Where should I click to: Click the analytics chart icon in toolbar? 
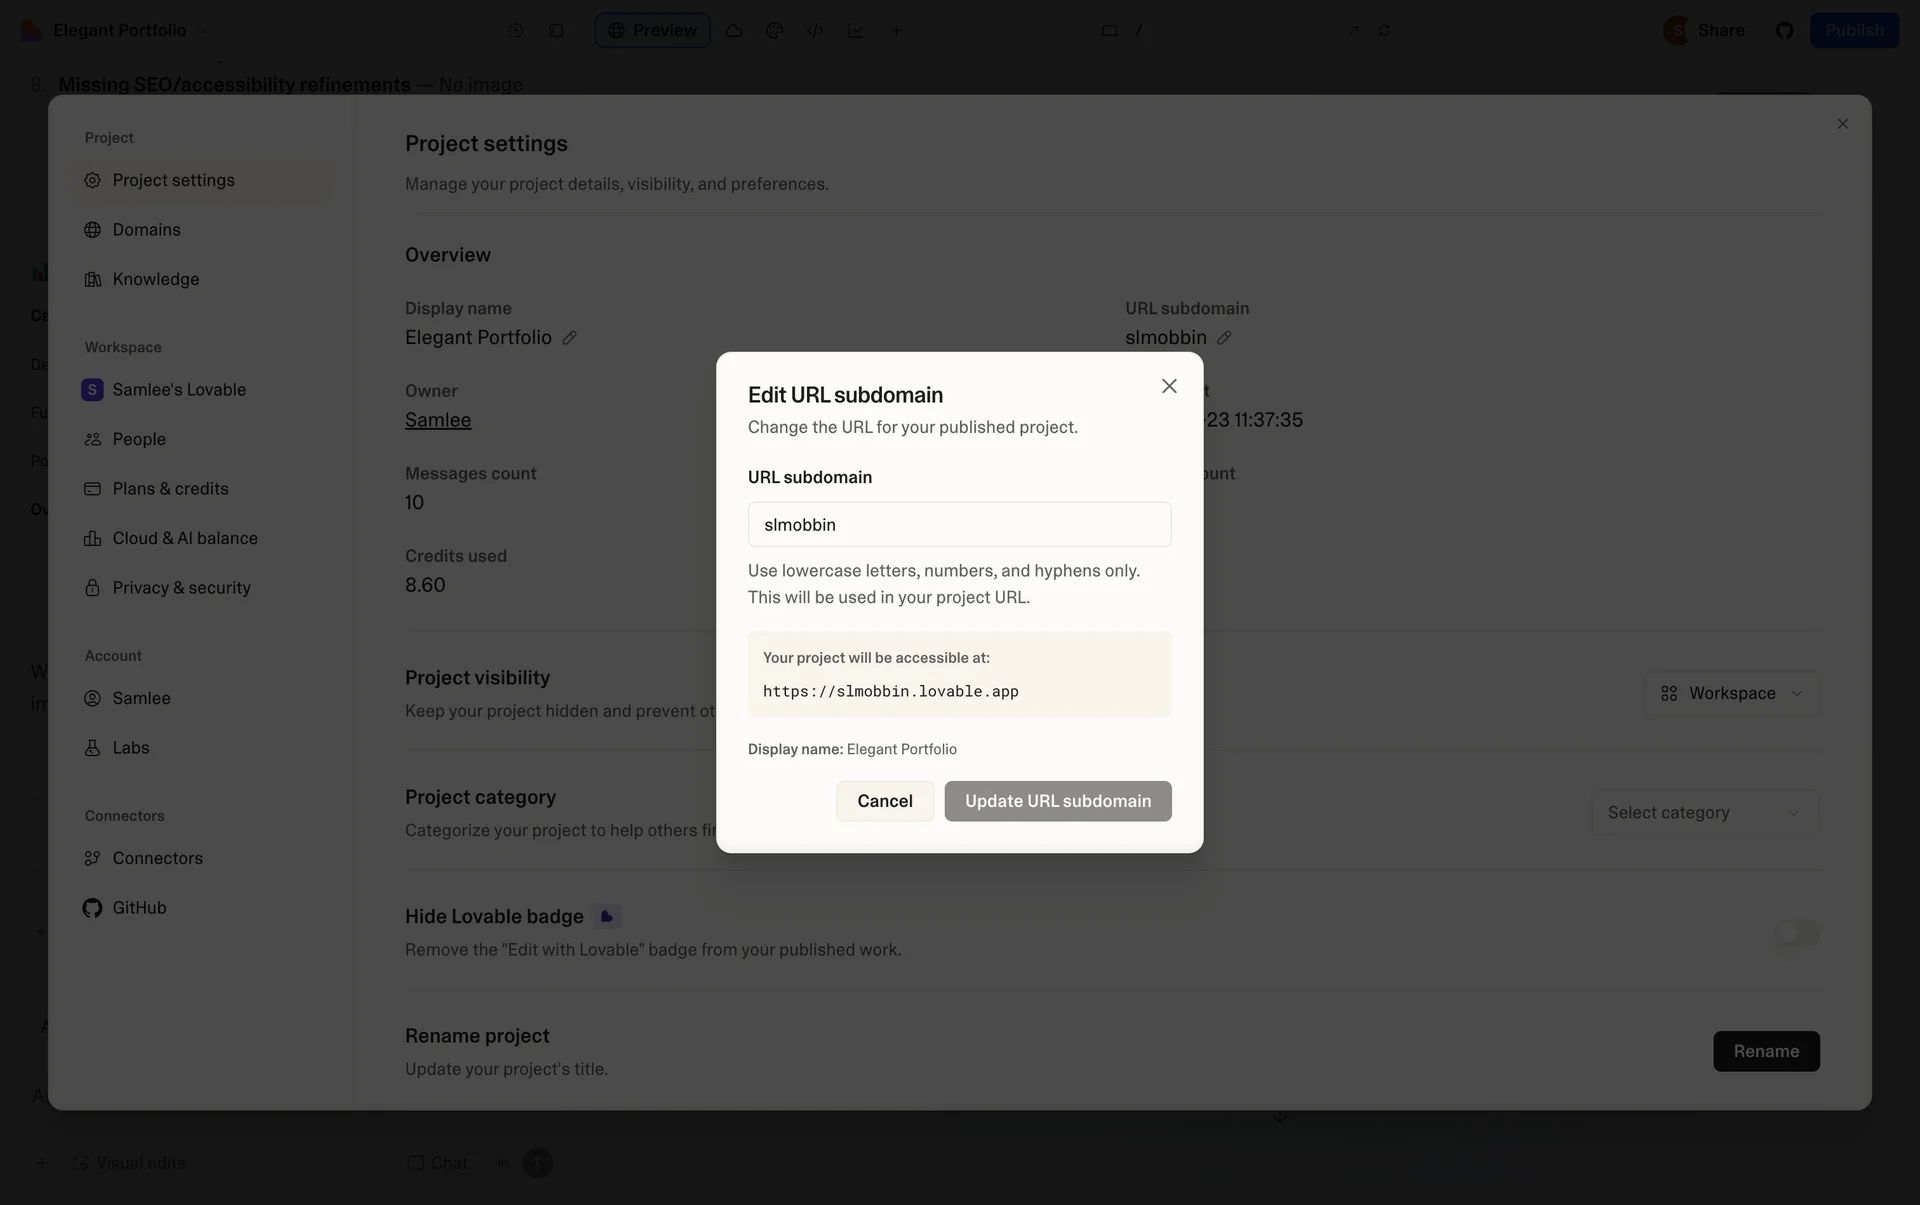click(x=856, y=30)
